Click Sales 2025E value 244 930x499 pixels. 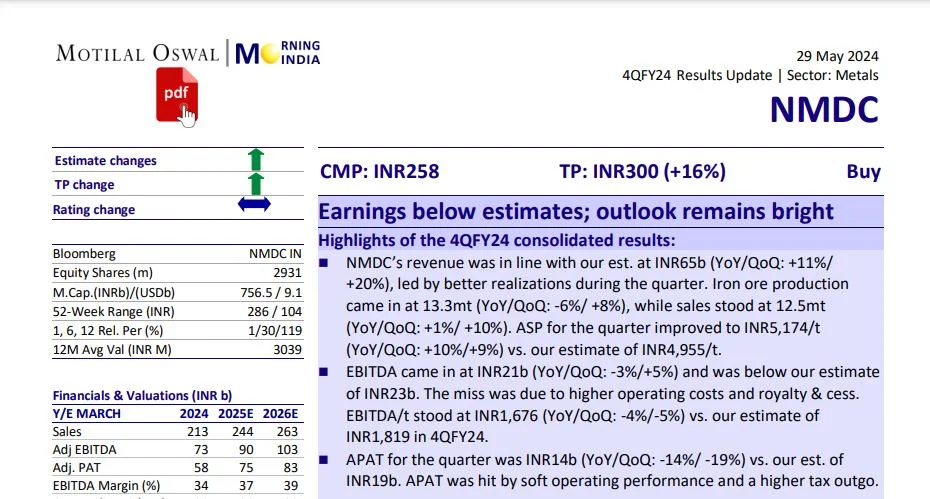pyautogui.click(x=243, y=432)
